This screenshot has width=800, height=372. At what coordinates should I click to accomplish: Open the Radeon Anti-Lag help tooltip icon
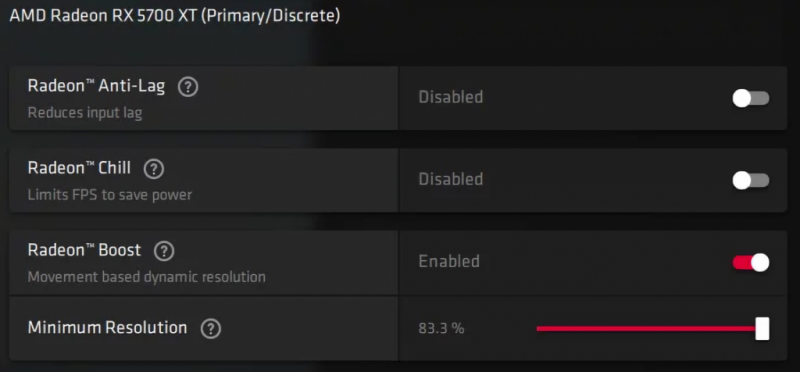[188, 88]
